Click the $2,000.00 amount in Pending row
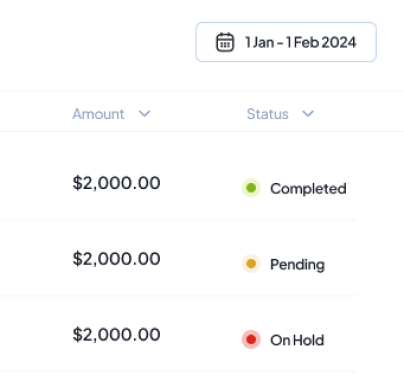Viewport: 404px width, 382px height. (x=116, y=259)
